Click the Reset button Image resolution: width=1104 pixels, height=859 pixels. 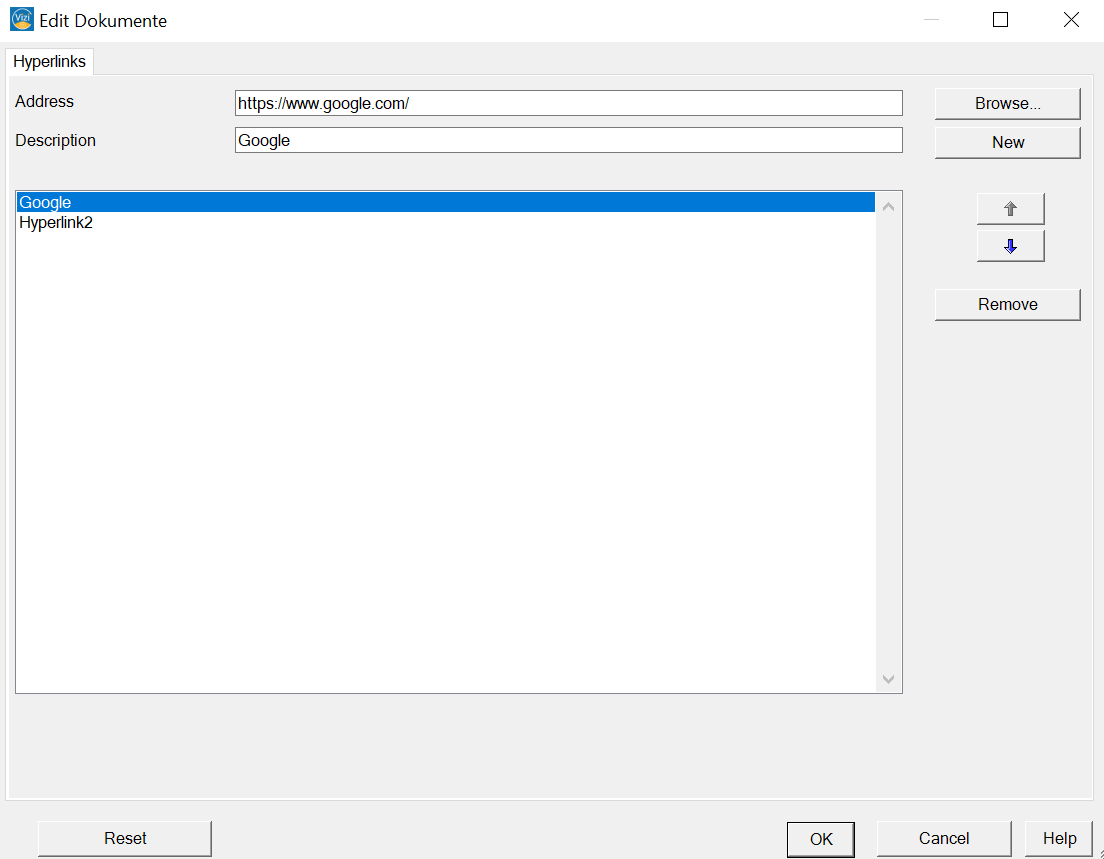click(x=125, y=838)
